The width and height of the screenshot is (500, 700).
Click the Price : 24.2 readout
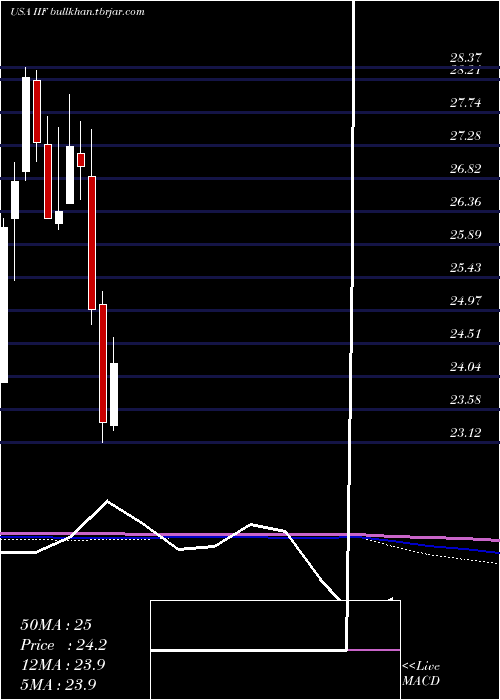(64, 645)
